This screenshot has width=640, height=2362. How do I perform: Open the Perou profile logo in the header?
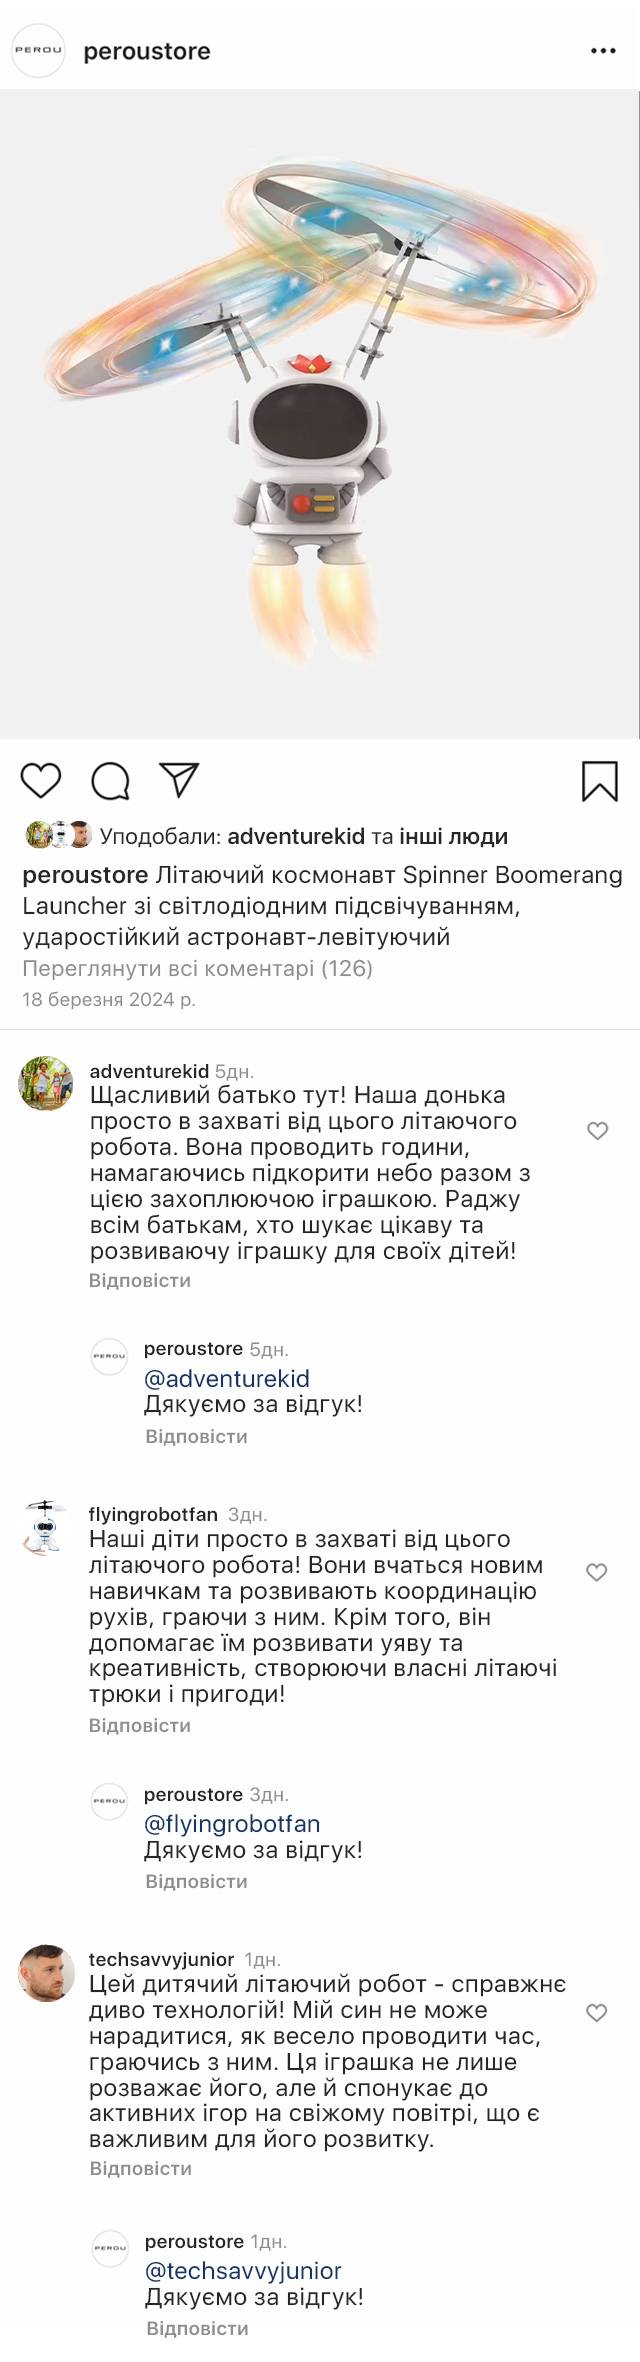point(38,51)
